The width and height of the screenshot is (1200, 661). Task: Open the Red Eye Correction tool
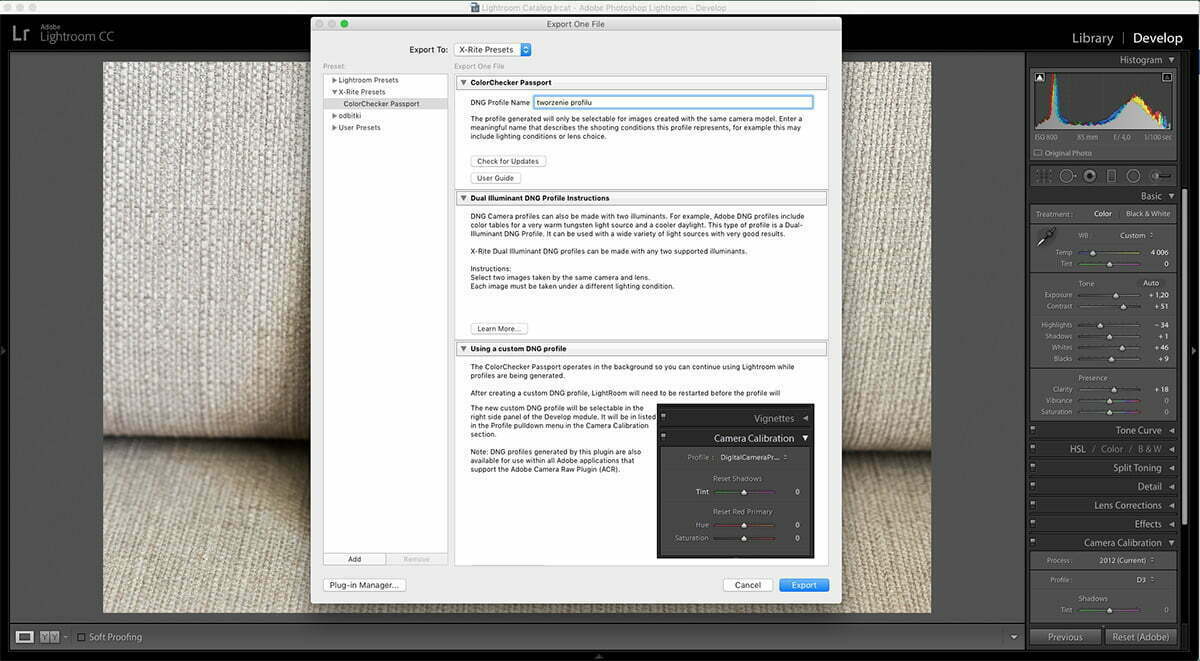point(1090,175)
